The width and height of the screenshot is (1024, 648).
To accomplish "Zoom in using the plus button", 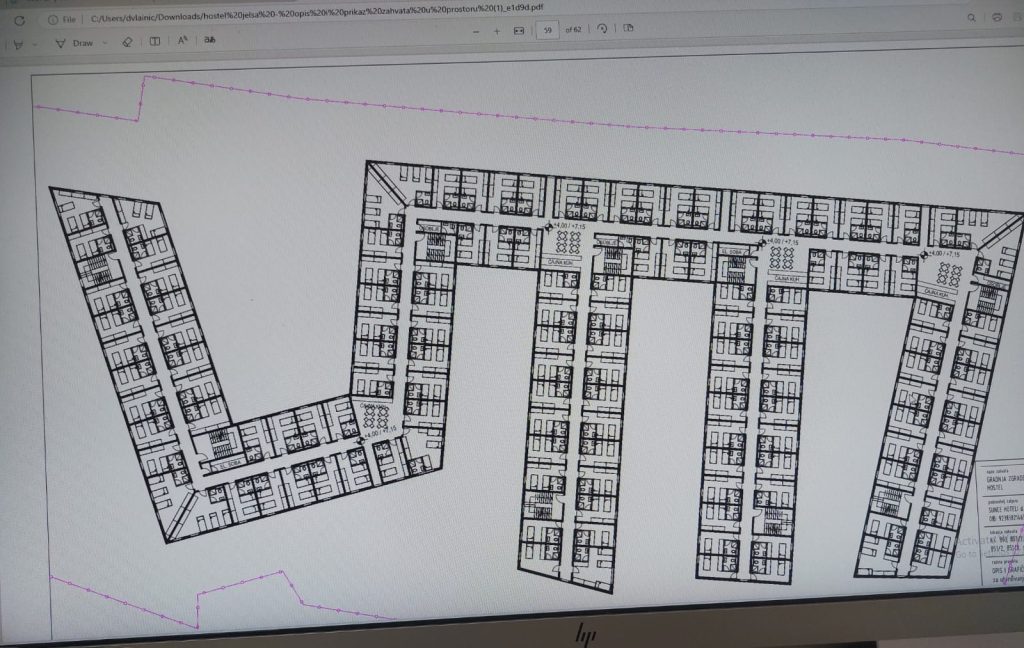I will (x=497, y=31).
